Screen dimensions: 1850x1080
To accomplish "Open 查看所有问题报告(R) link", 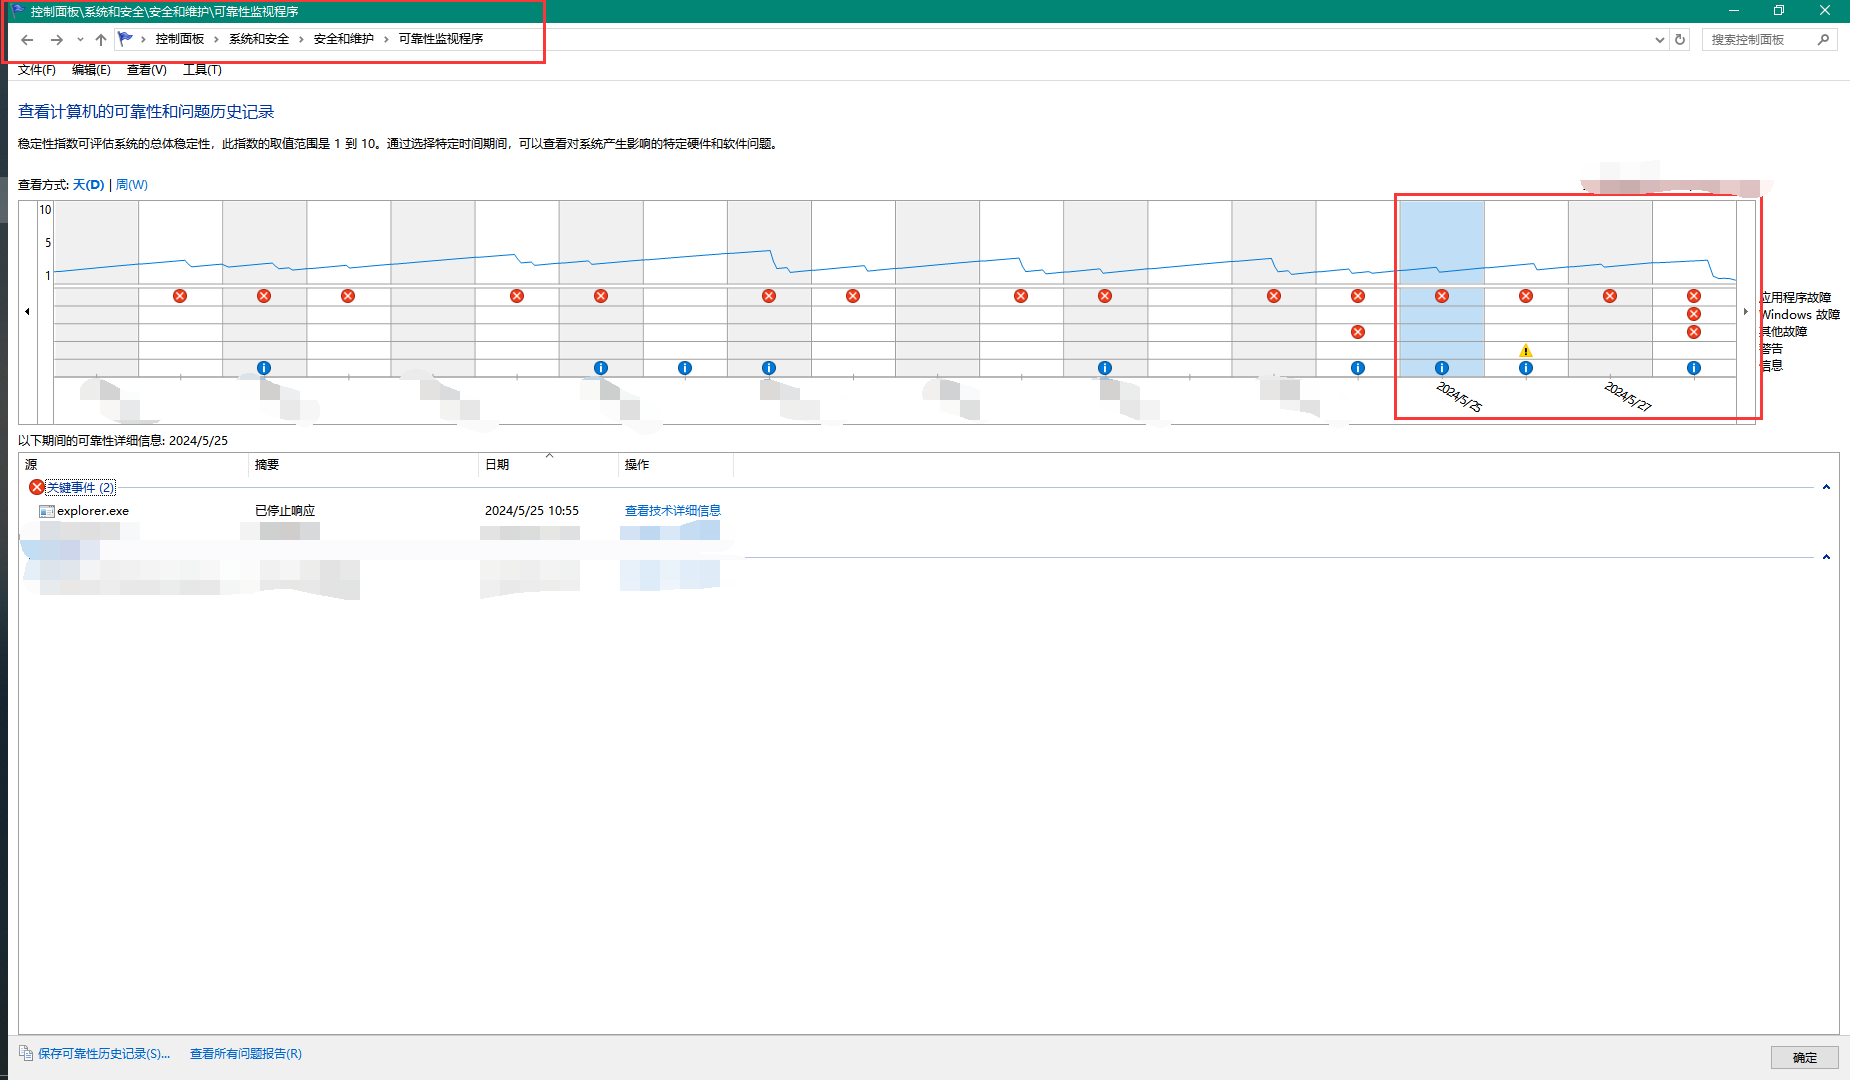I will click(246, 1054).
